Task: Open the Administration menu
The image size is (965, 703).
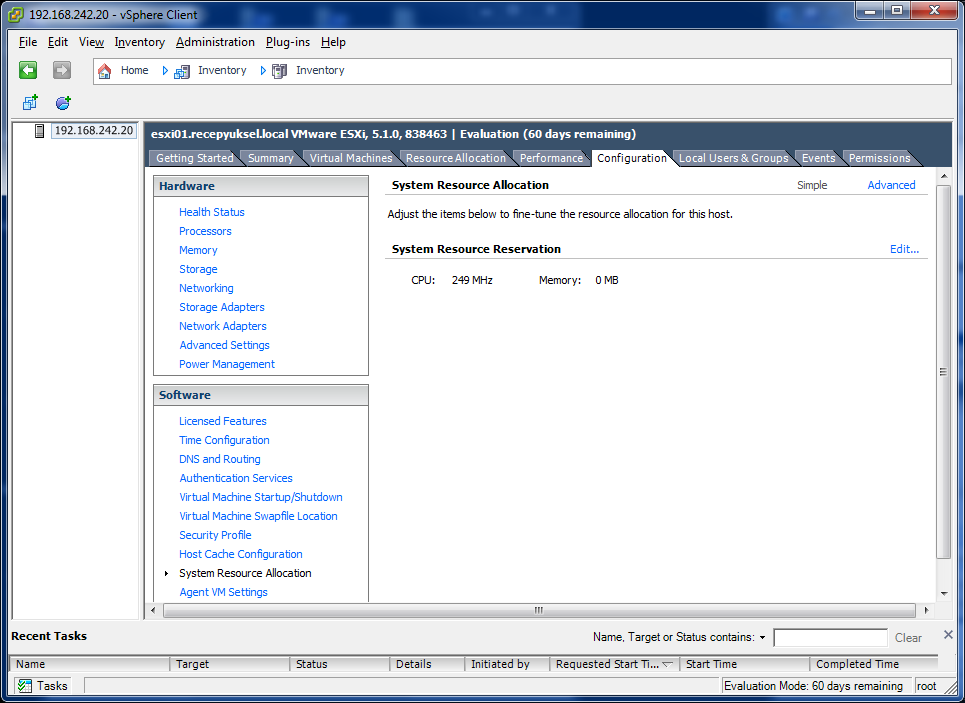Action: [215, 42]
